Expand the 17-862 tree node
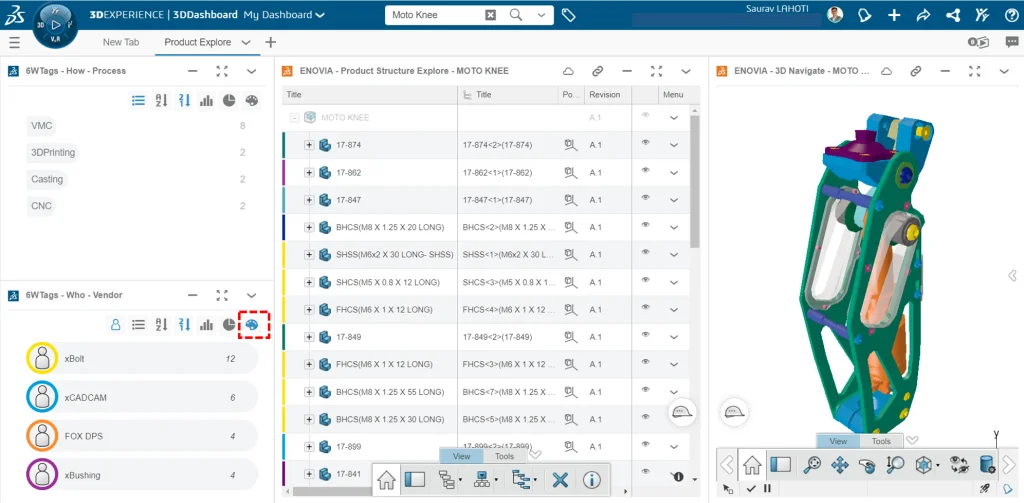 (309, 172)
